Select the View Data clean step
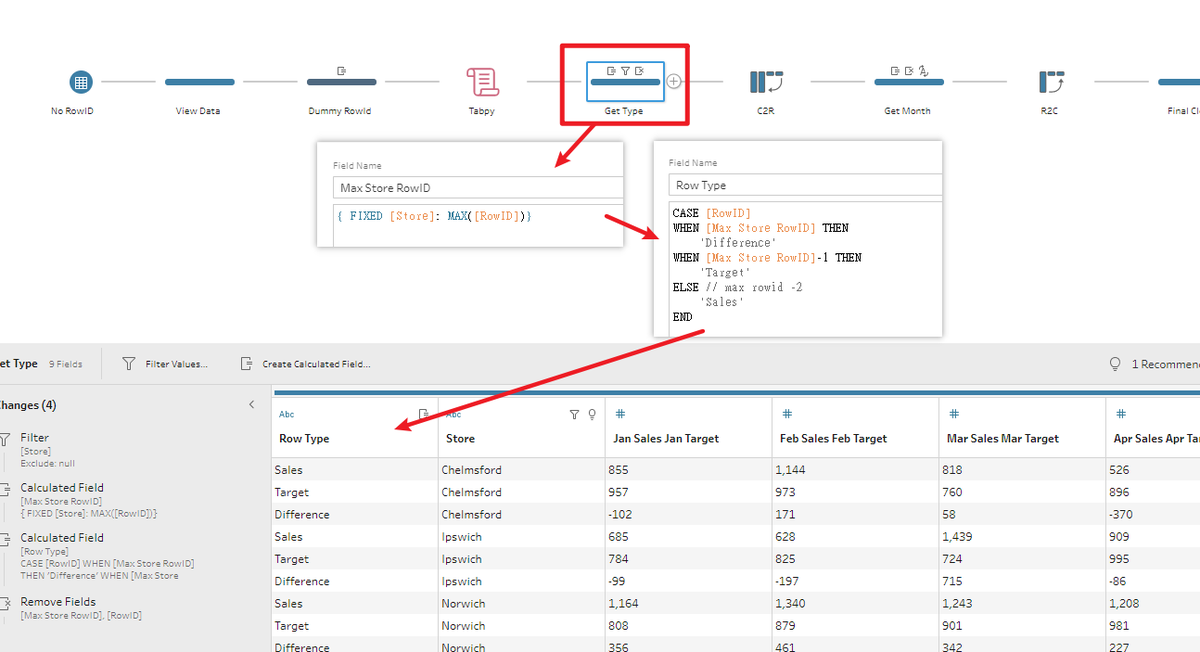The width and height of the screenshot is (1200, 652). tap(199, 82)
